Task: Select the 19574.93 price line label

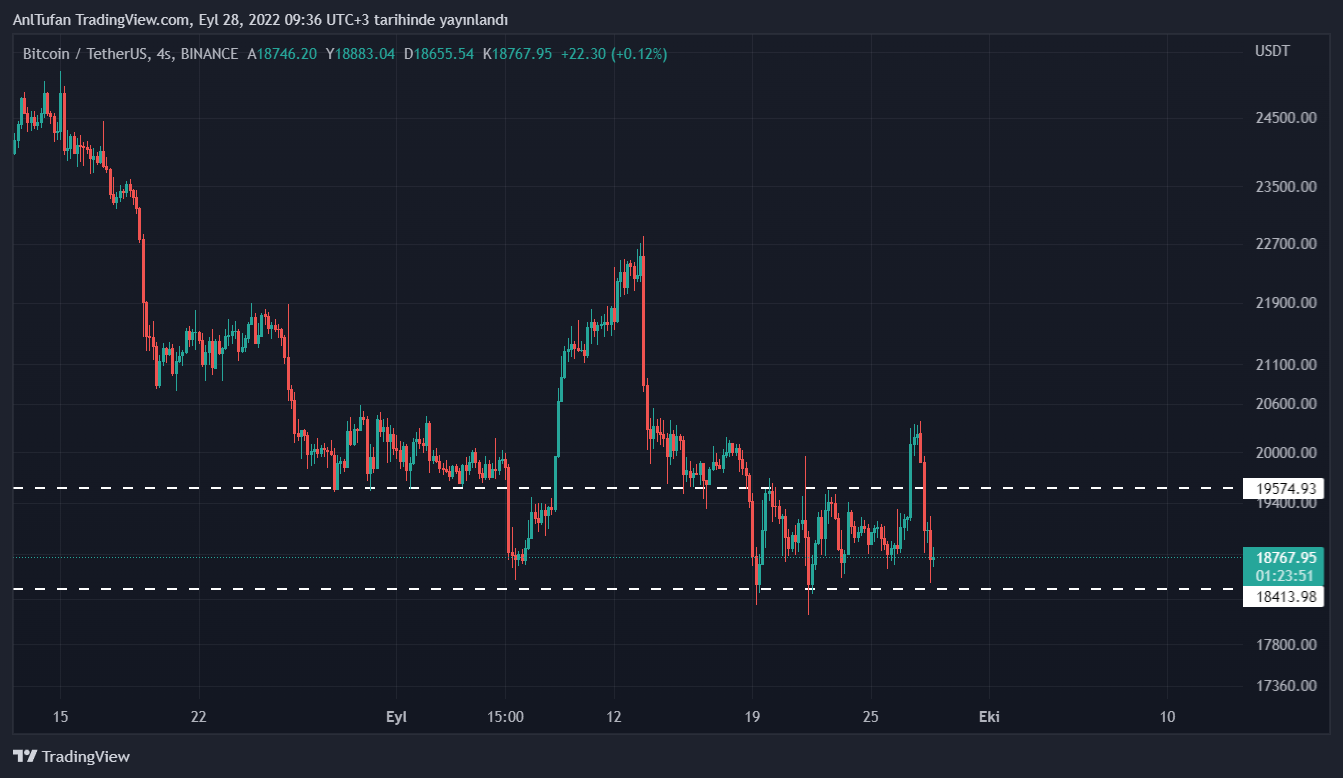Action: pyautogui.click(x=1283, y=489)
